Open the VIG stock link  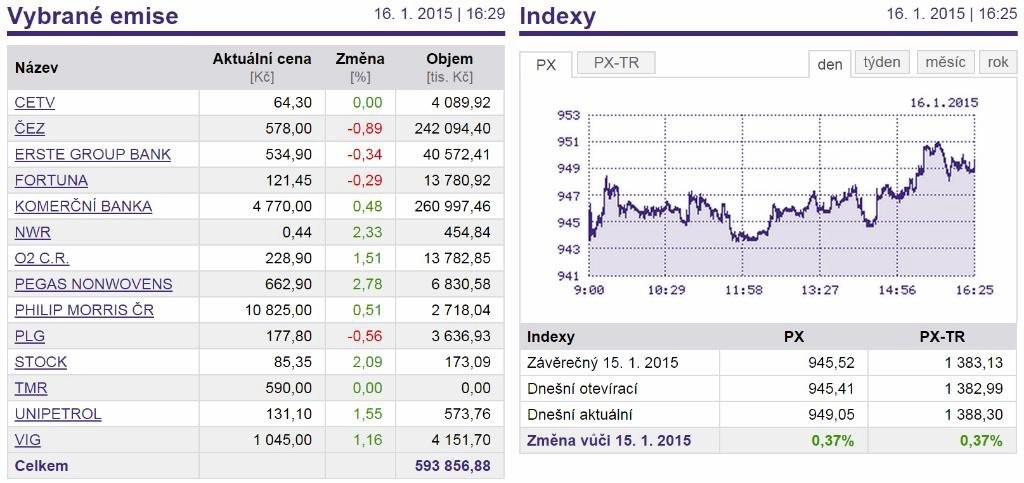tap(27, 440)
